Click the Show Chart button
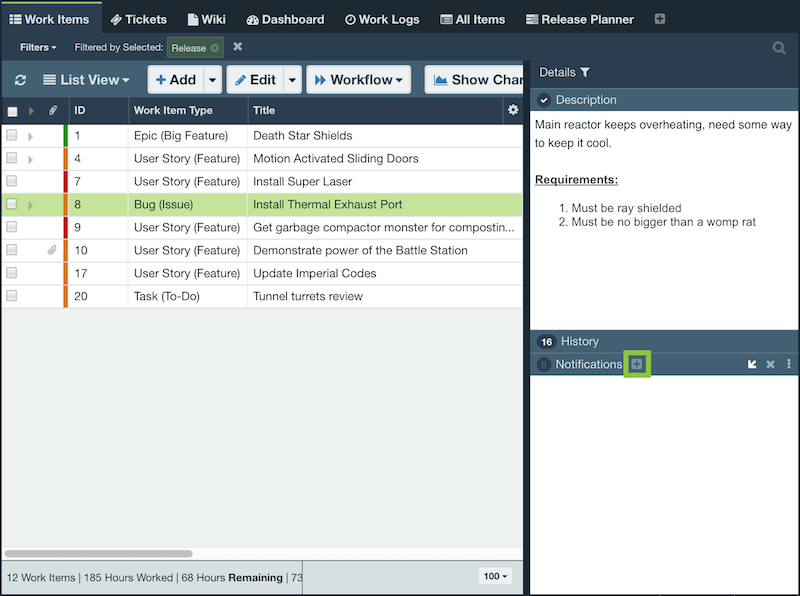Viewport: 800px width, 596px height. click(x=474, y=80)
